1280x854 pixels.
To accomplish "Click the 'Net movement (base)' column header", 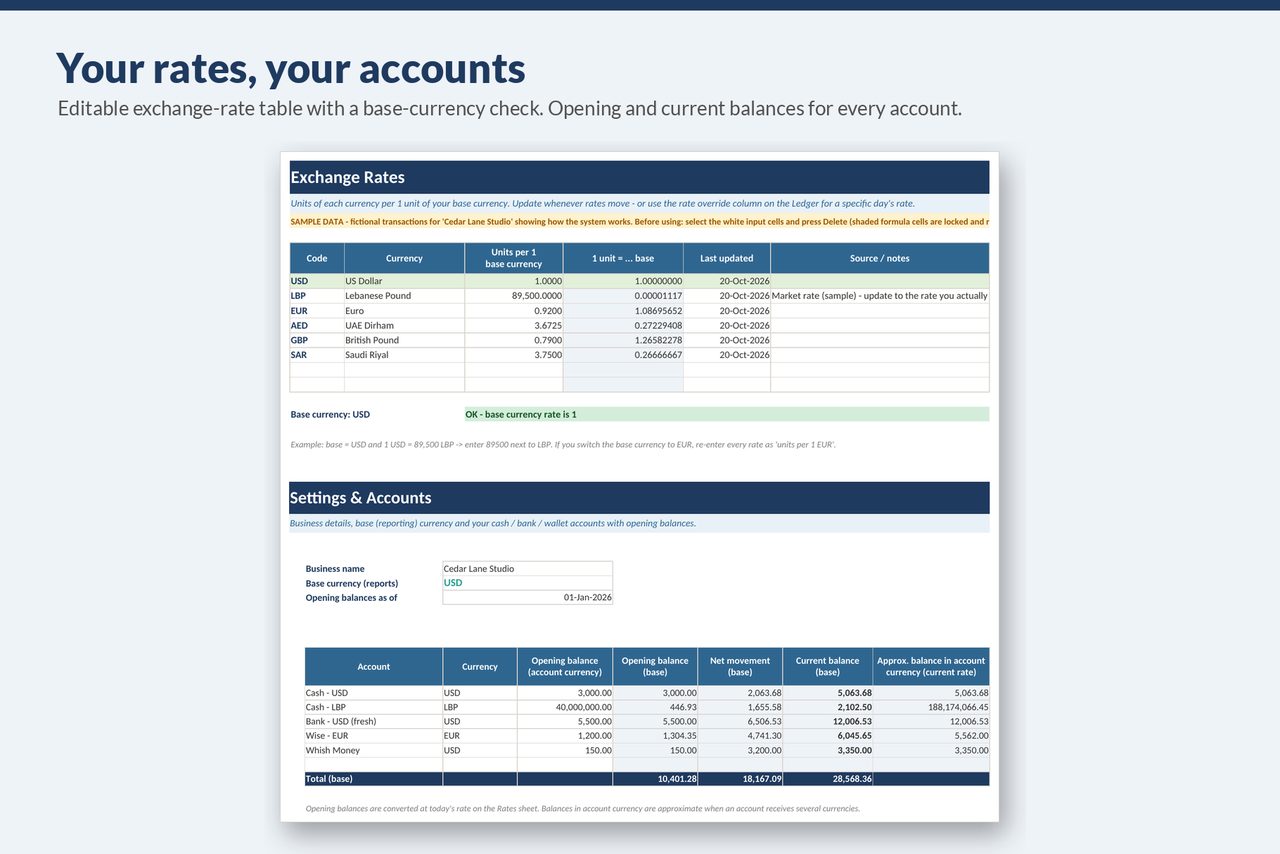I will point(740,667).
